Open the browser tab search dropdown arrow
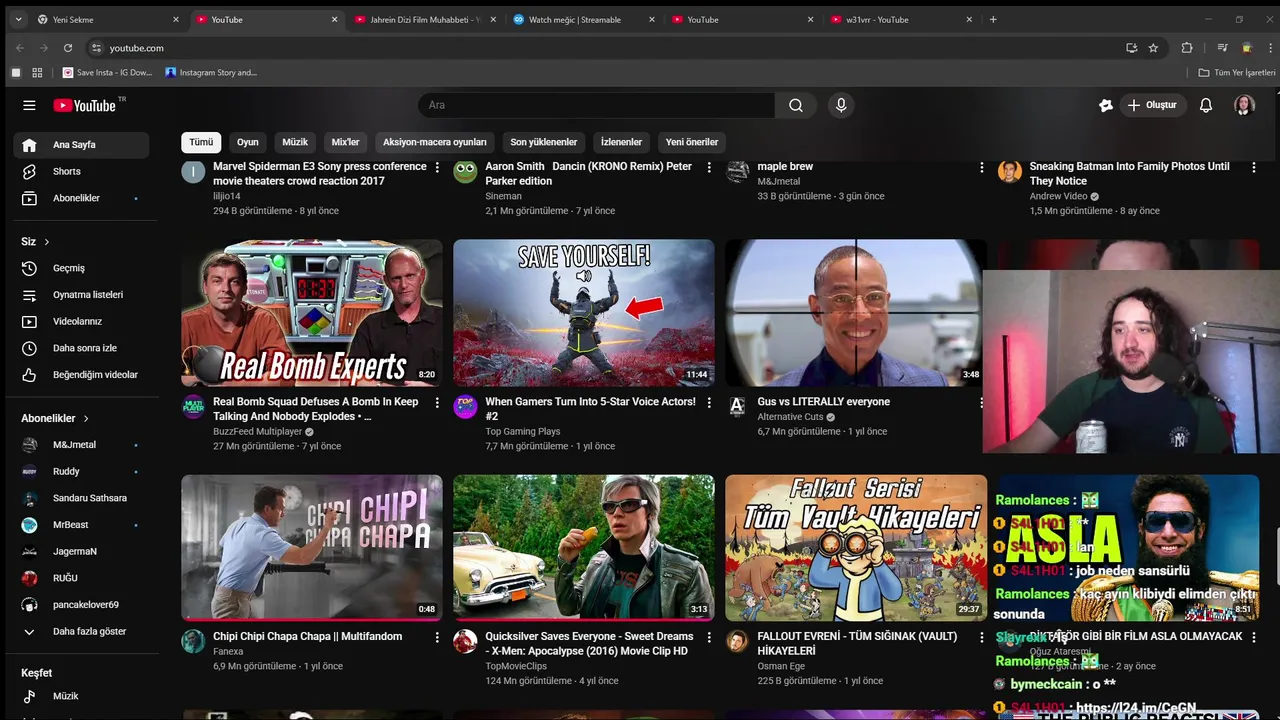This screenshot has height=720, width=1280. 17,19
